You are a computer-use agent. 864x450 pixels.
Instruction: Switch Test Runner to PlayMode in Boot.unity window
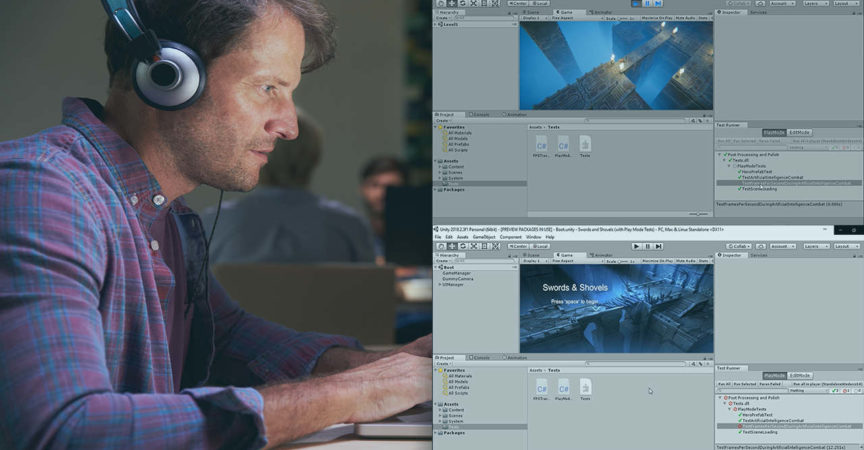click(x=775, y=376)
